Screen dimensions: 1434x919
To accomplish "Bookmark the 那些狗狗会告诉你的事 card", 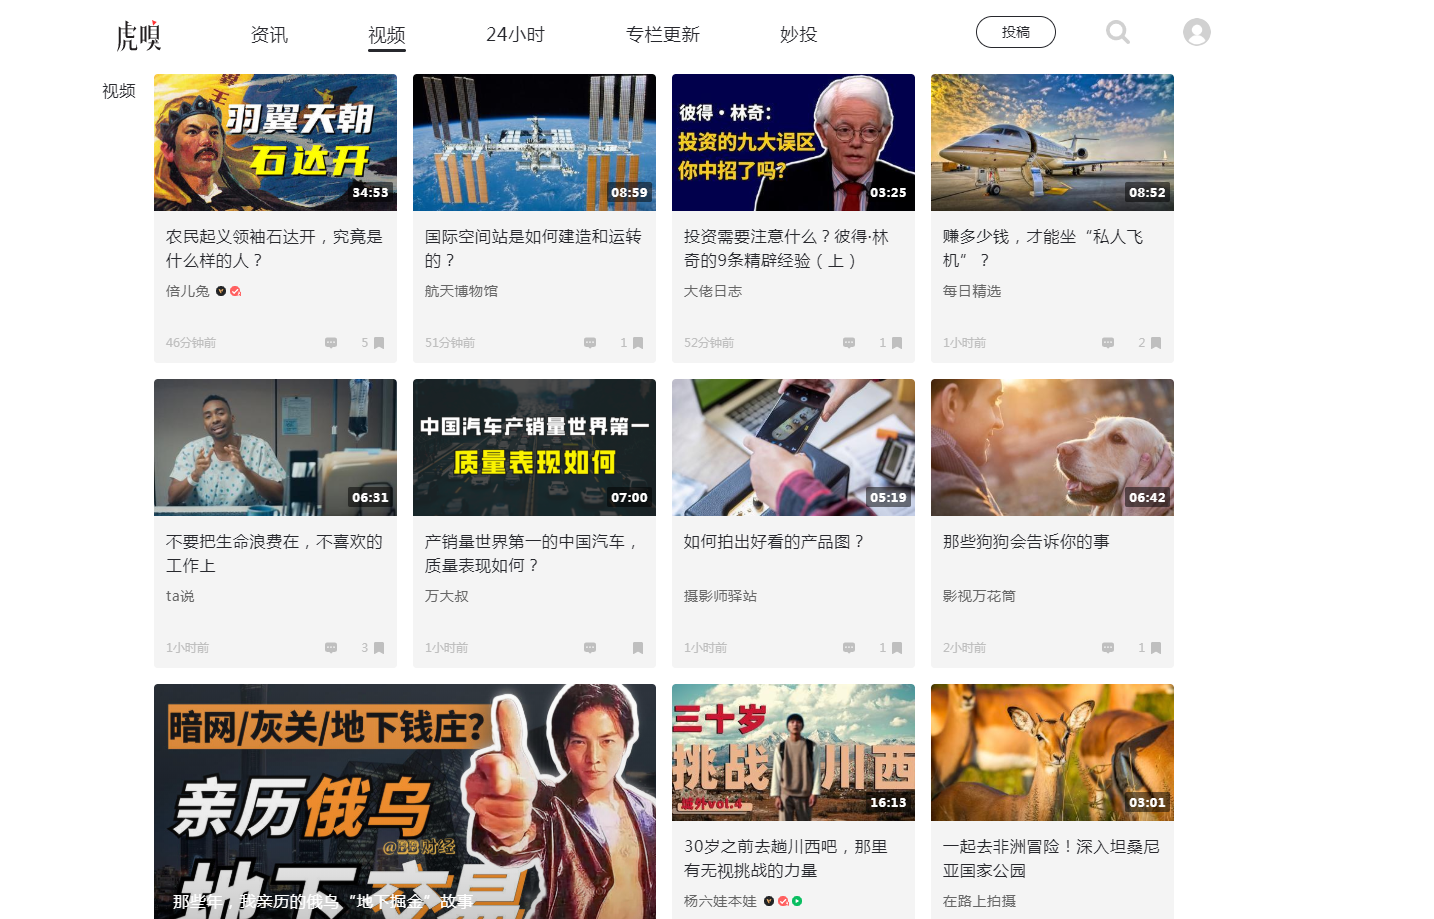I will 1156,648.
